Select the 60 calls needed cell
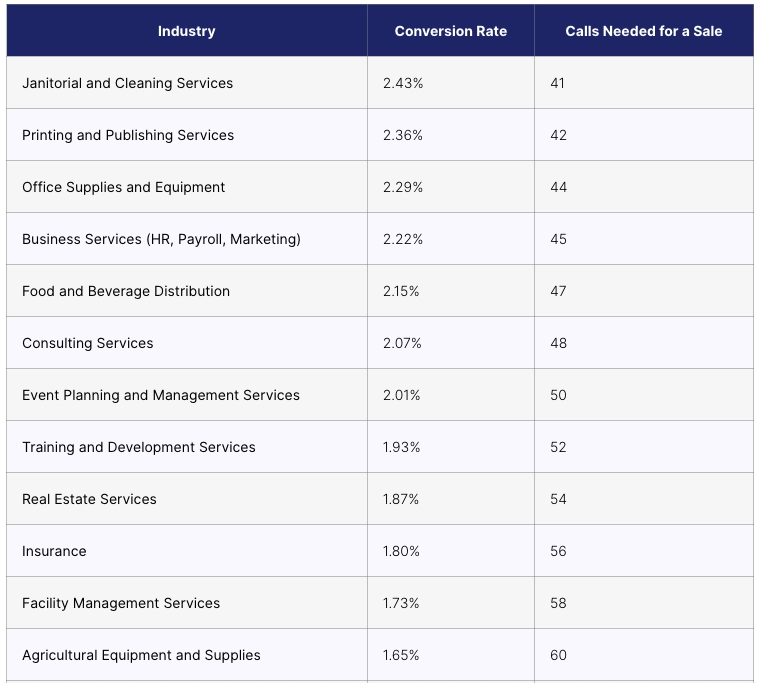The height and width of the screenshot is (683, 757). point(558,655)
